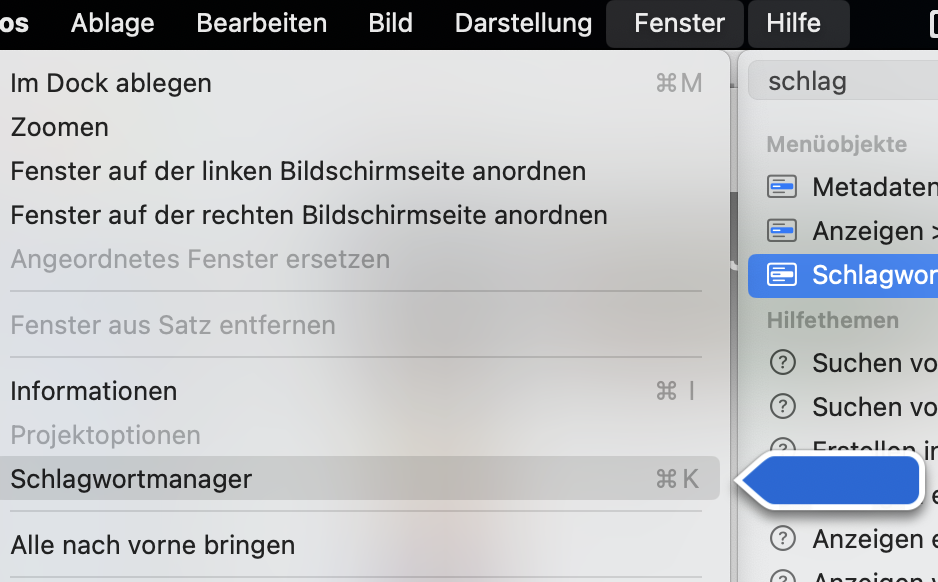The image size is (938, 582).
Task: Click question mark icon of second 'Suchen vo' topic
Action: point(781,407)
